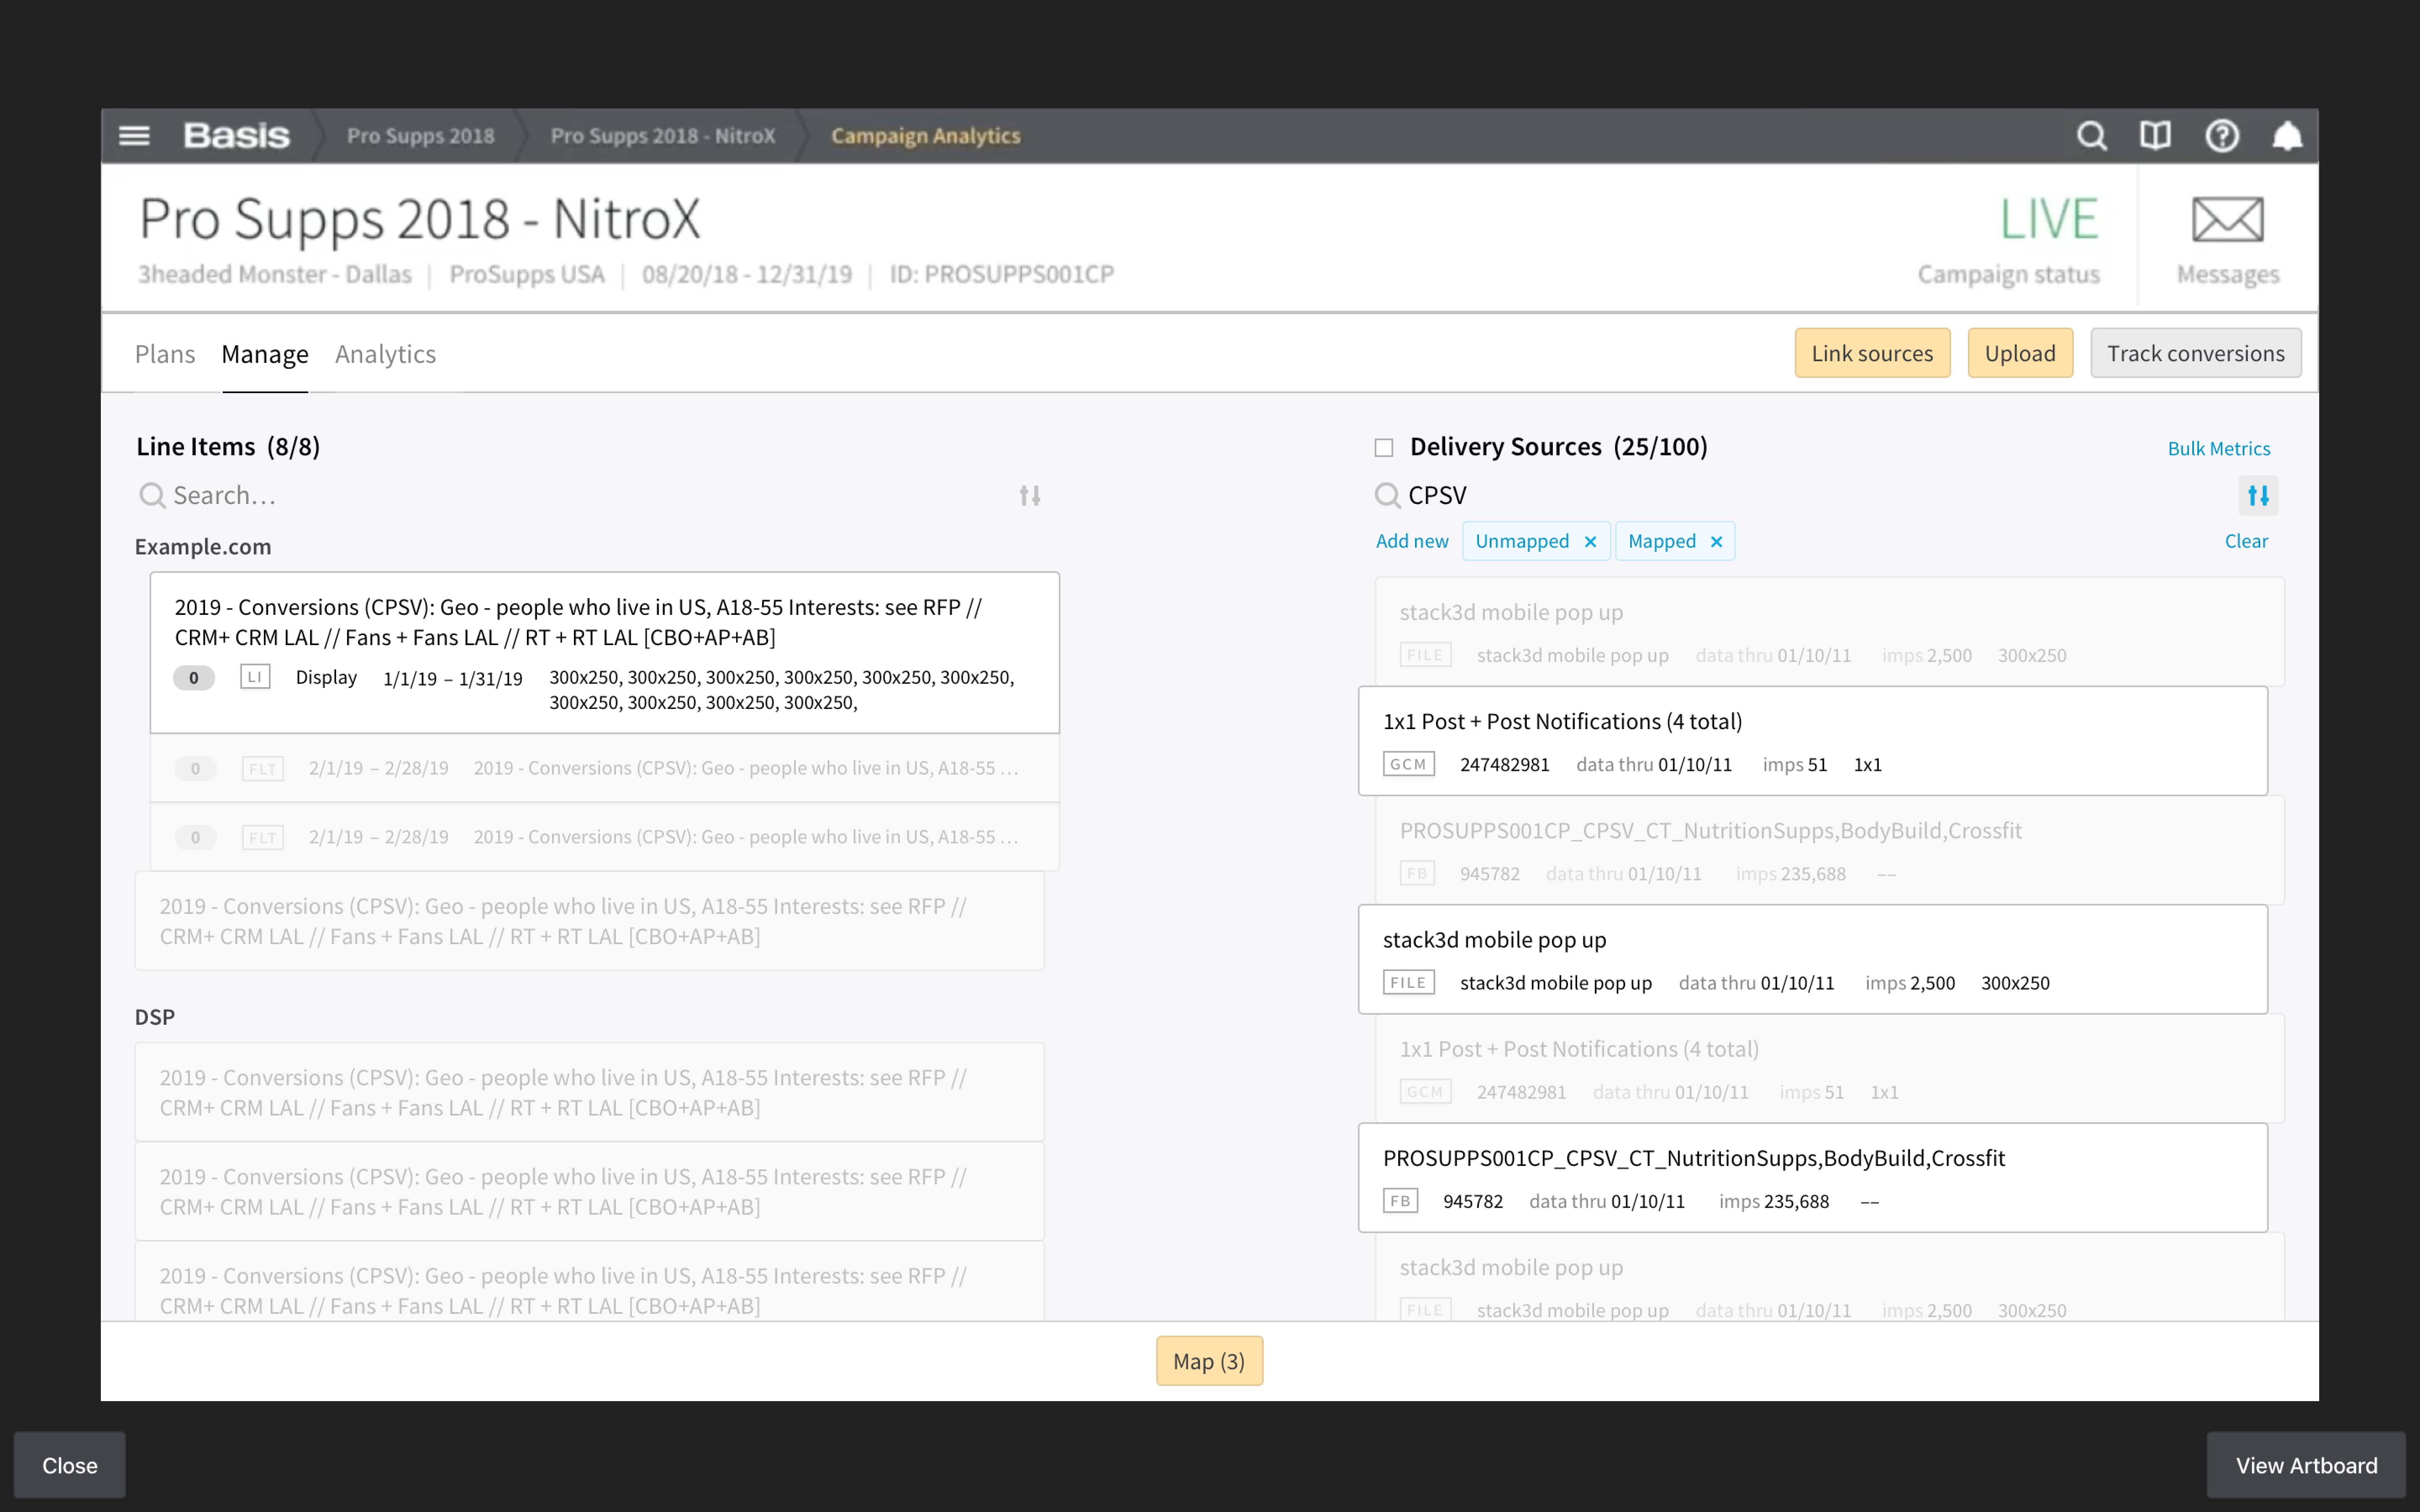This screenshot has width=2420, height=1512.
Task: Click the Map (3) button
Action: point(1209,1361)
